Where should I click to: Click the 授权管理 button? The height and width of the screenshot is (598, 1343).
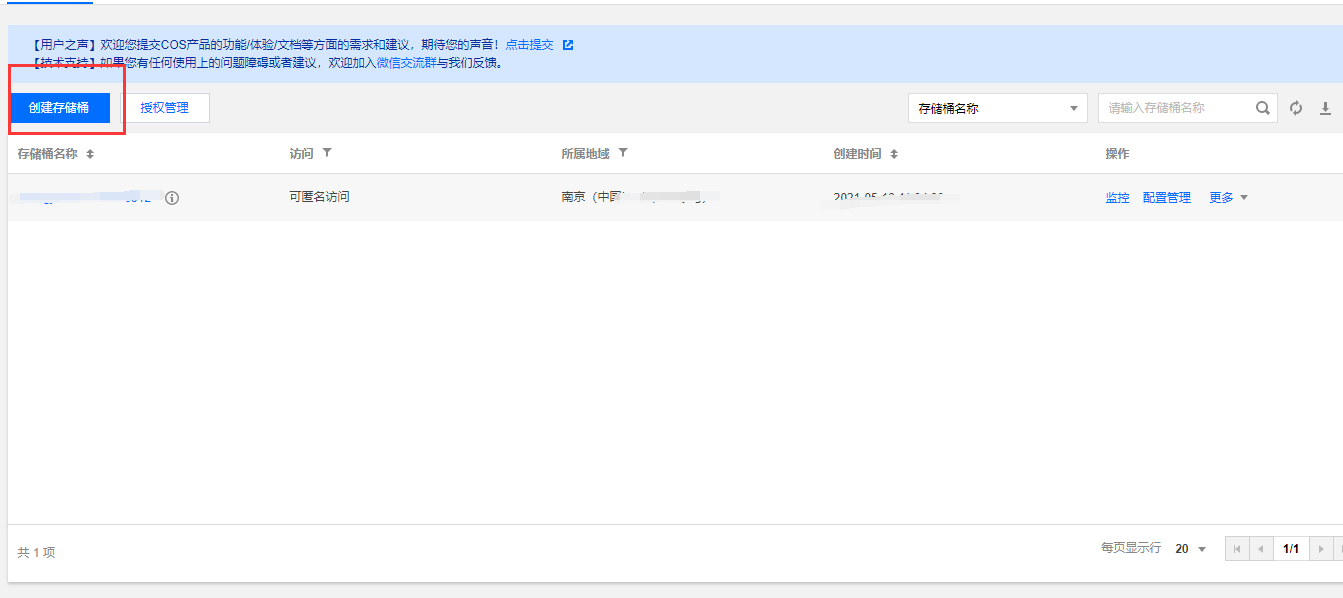click(166, 107)
